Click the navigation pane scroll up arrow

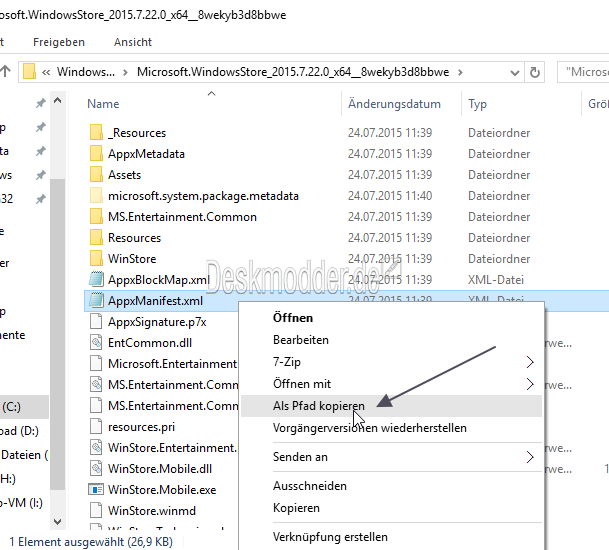[x=57, y=101]
